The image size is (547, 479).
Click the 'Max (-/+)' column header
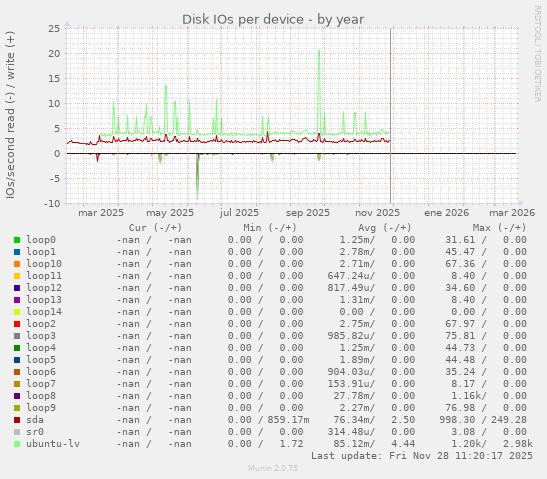tap(499, 228)
